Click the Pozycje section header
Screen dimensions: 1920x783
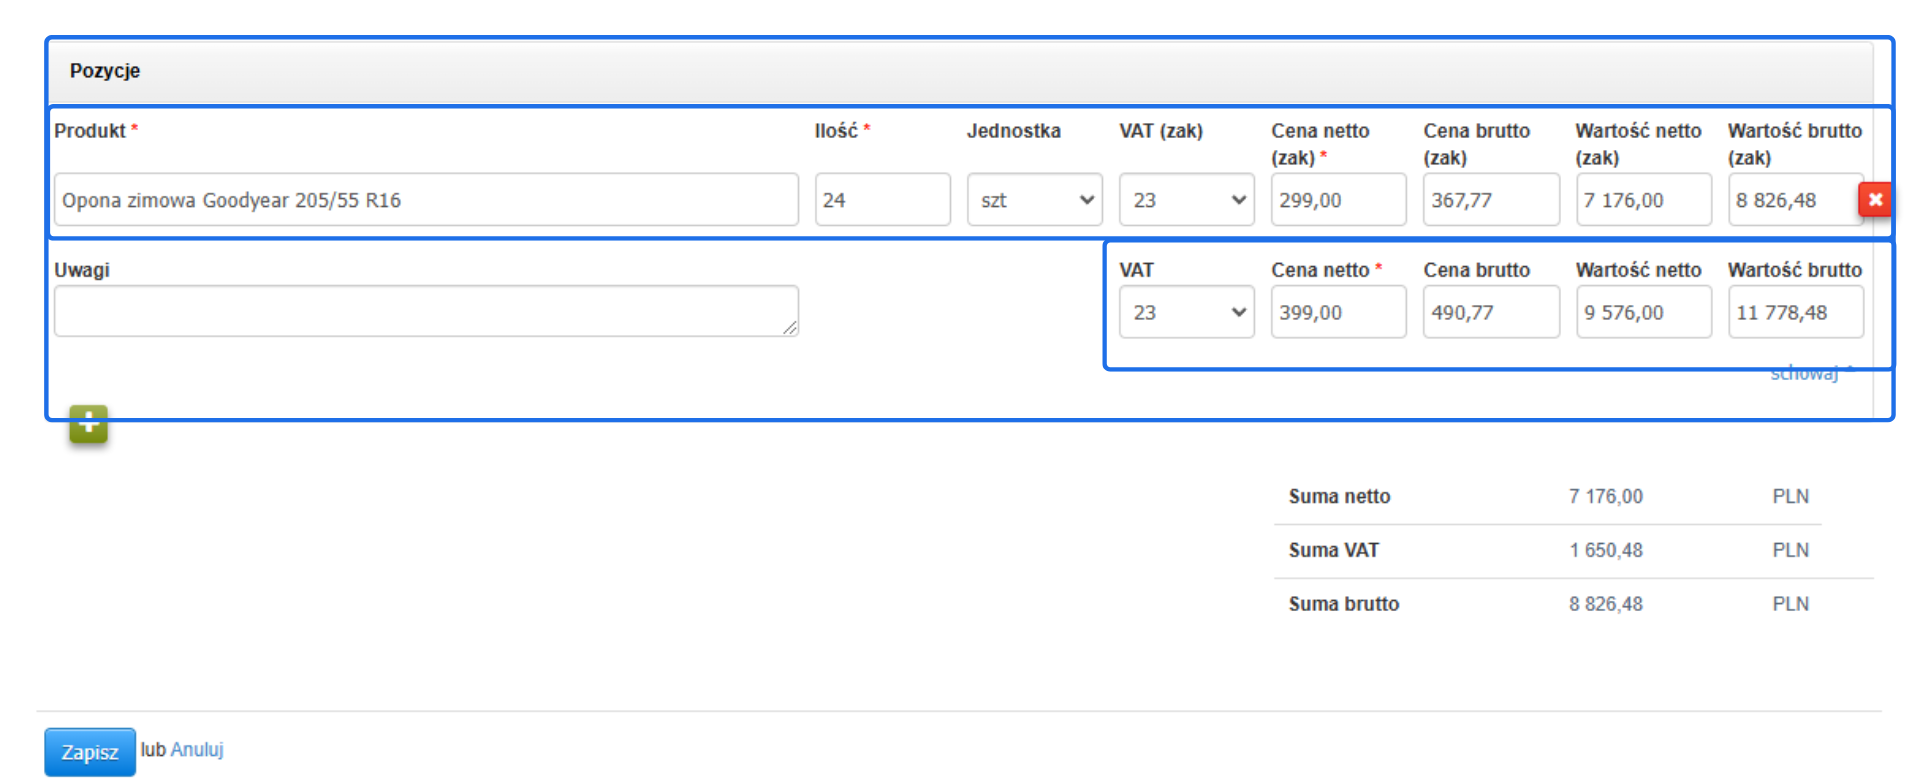pos(105,71)
